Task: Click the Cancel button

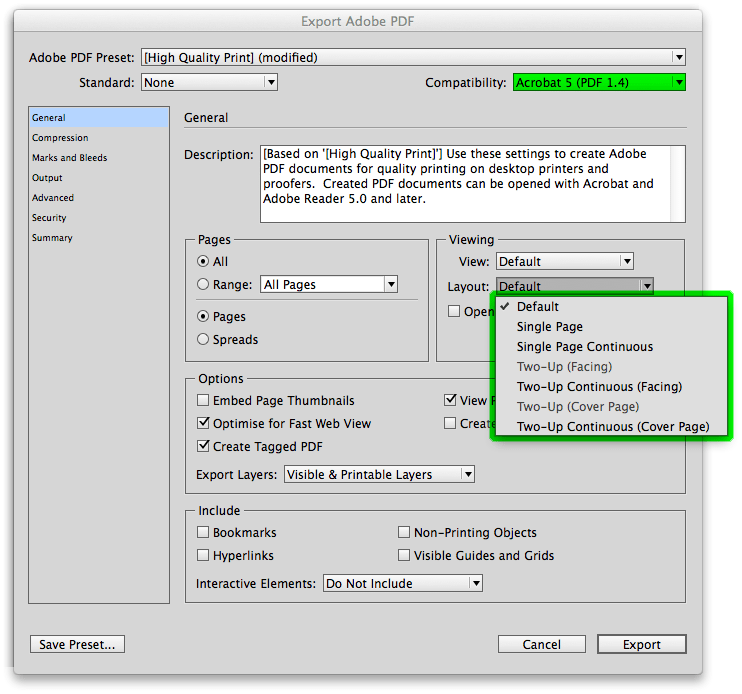Action: click(x=541, y=644)
